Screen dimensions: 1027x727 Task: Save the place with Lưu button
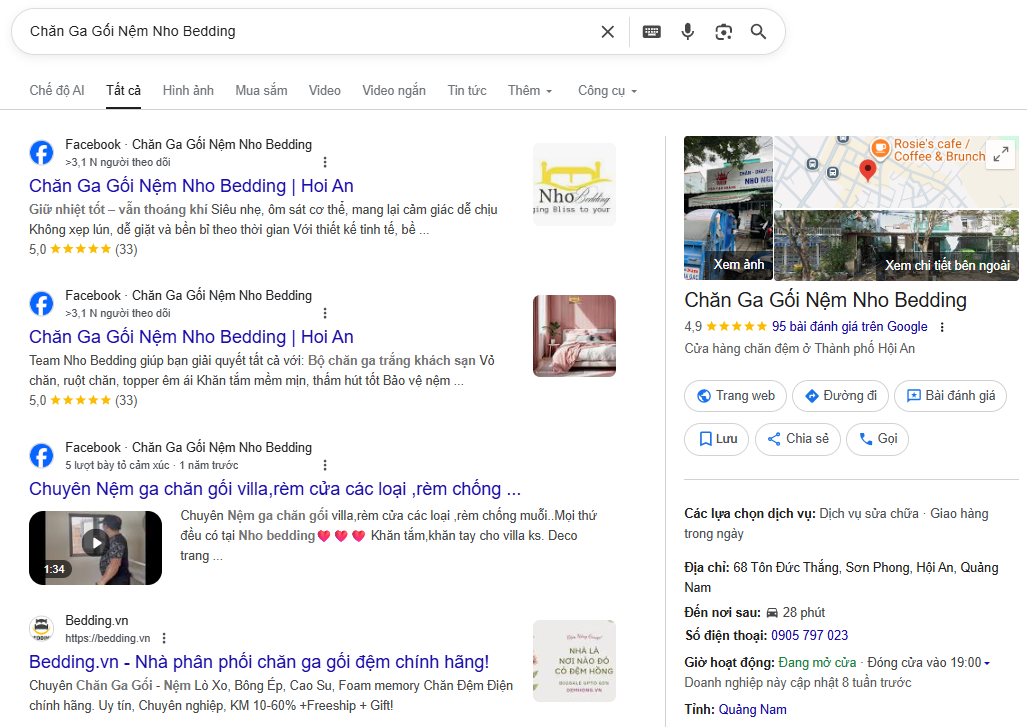click(x=717, y=439)
